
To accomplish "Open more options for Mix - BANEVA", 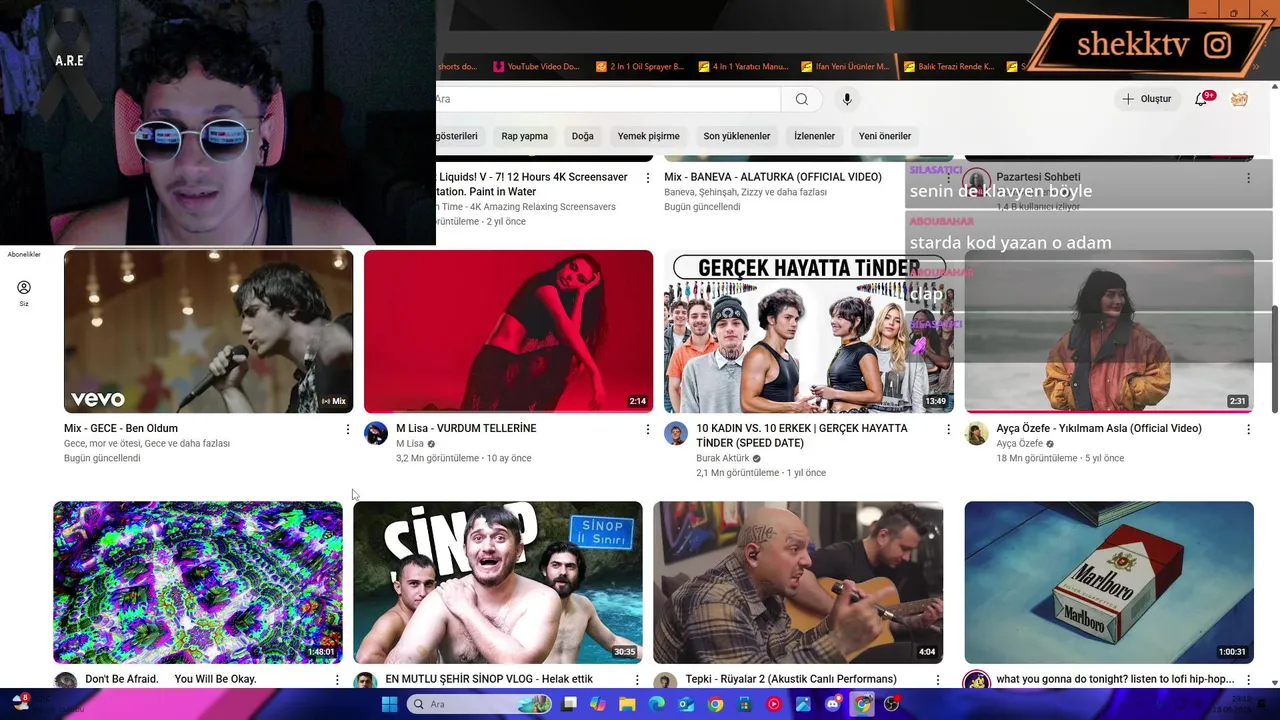I will [948, 178].
